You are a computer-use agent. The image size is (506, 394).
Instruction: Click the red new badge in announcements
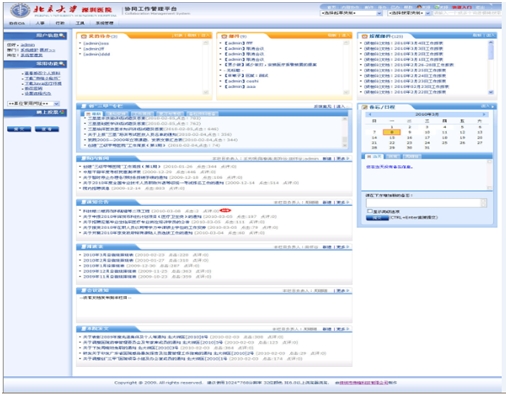click(226, 210)
